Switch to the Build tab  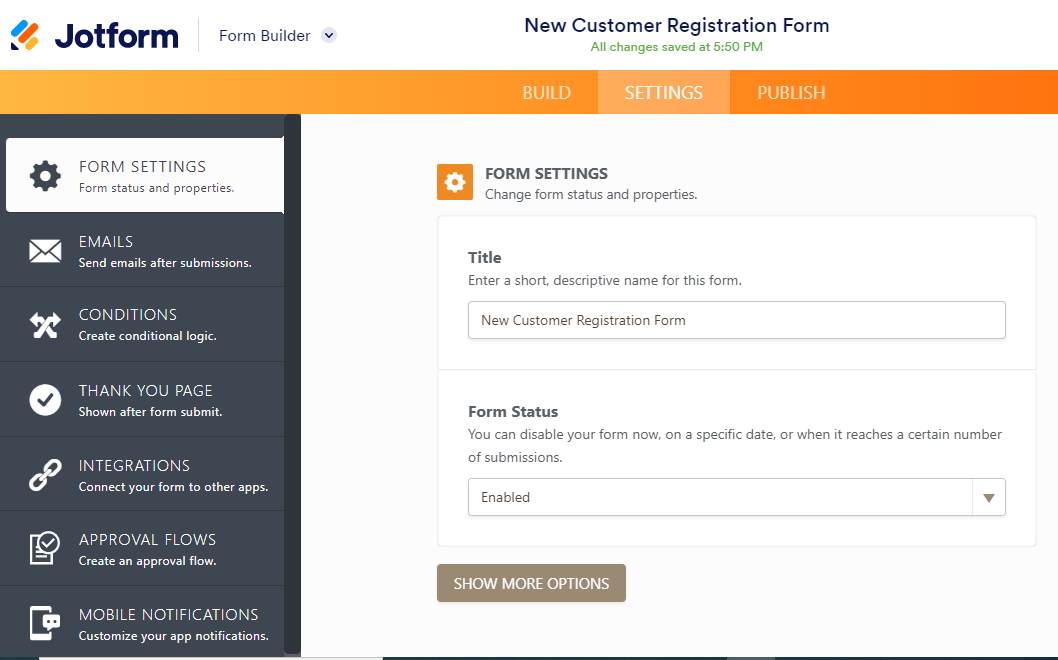point(547,92)
